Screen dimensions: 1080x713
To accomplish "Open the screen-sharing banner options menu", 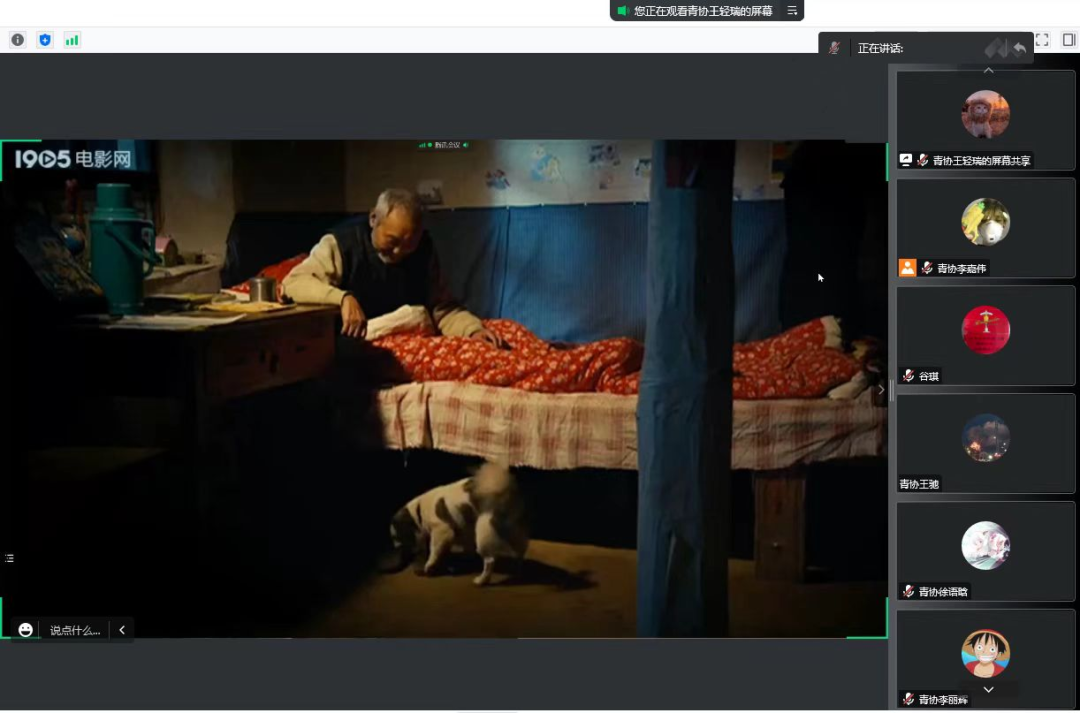I will [792, 11].
